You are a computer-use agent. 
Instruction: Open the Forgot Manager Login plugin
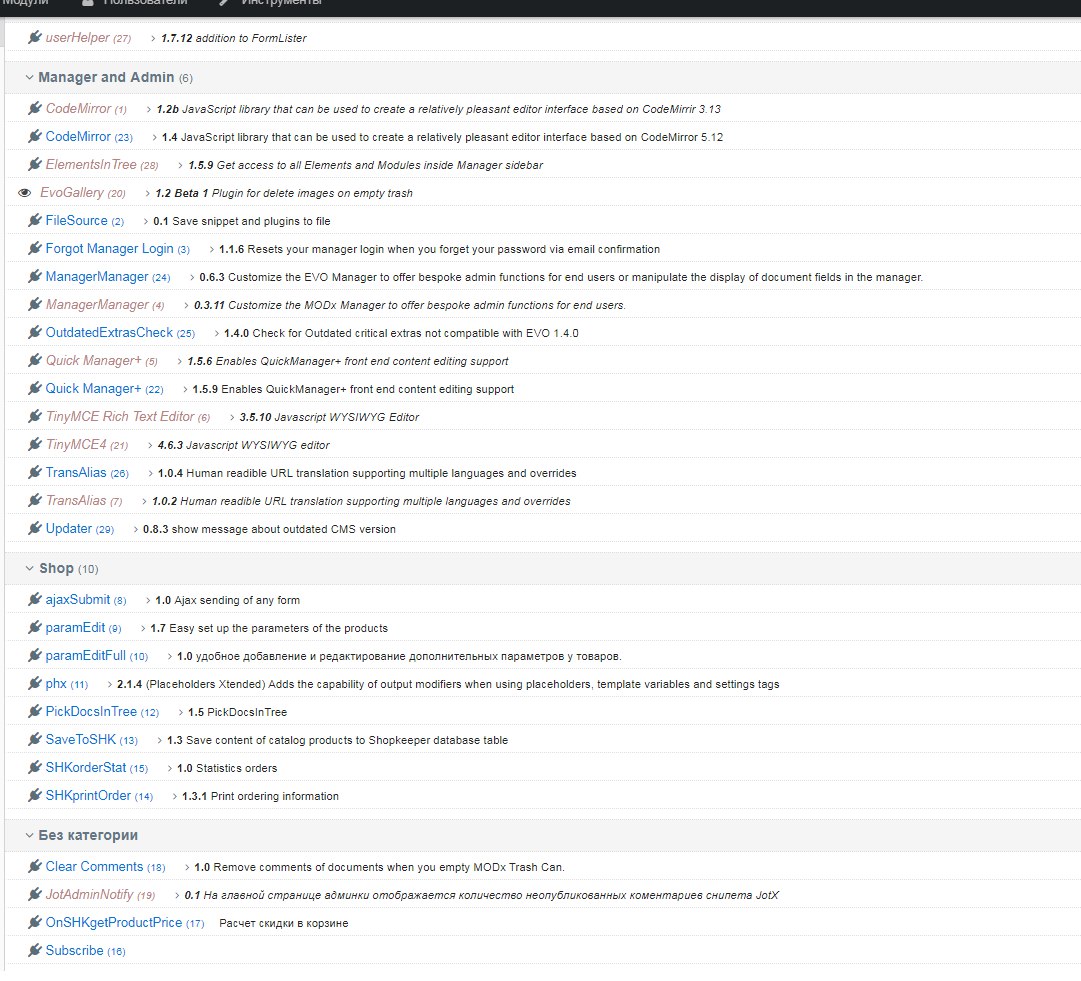[110, 248]
